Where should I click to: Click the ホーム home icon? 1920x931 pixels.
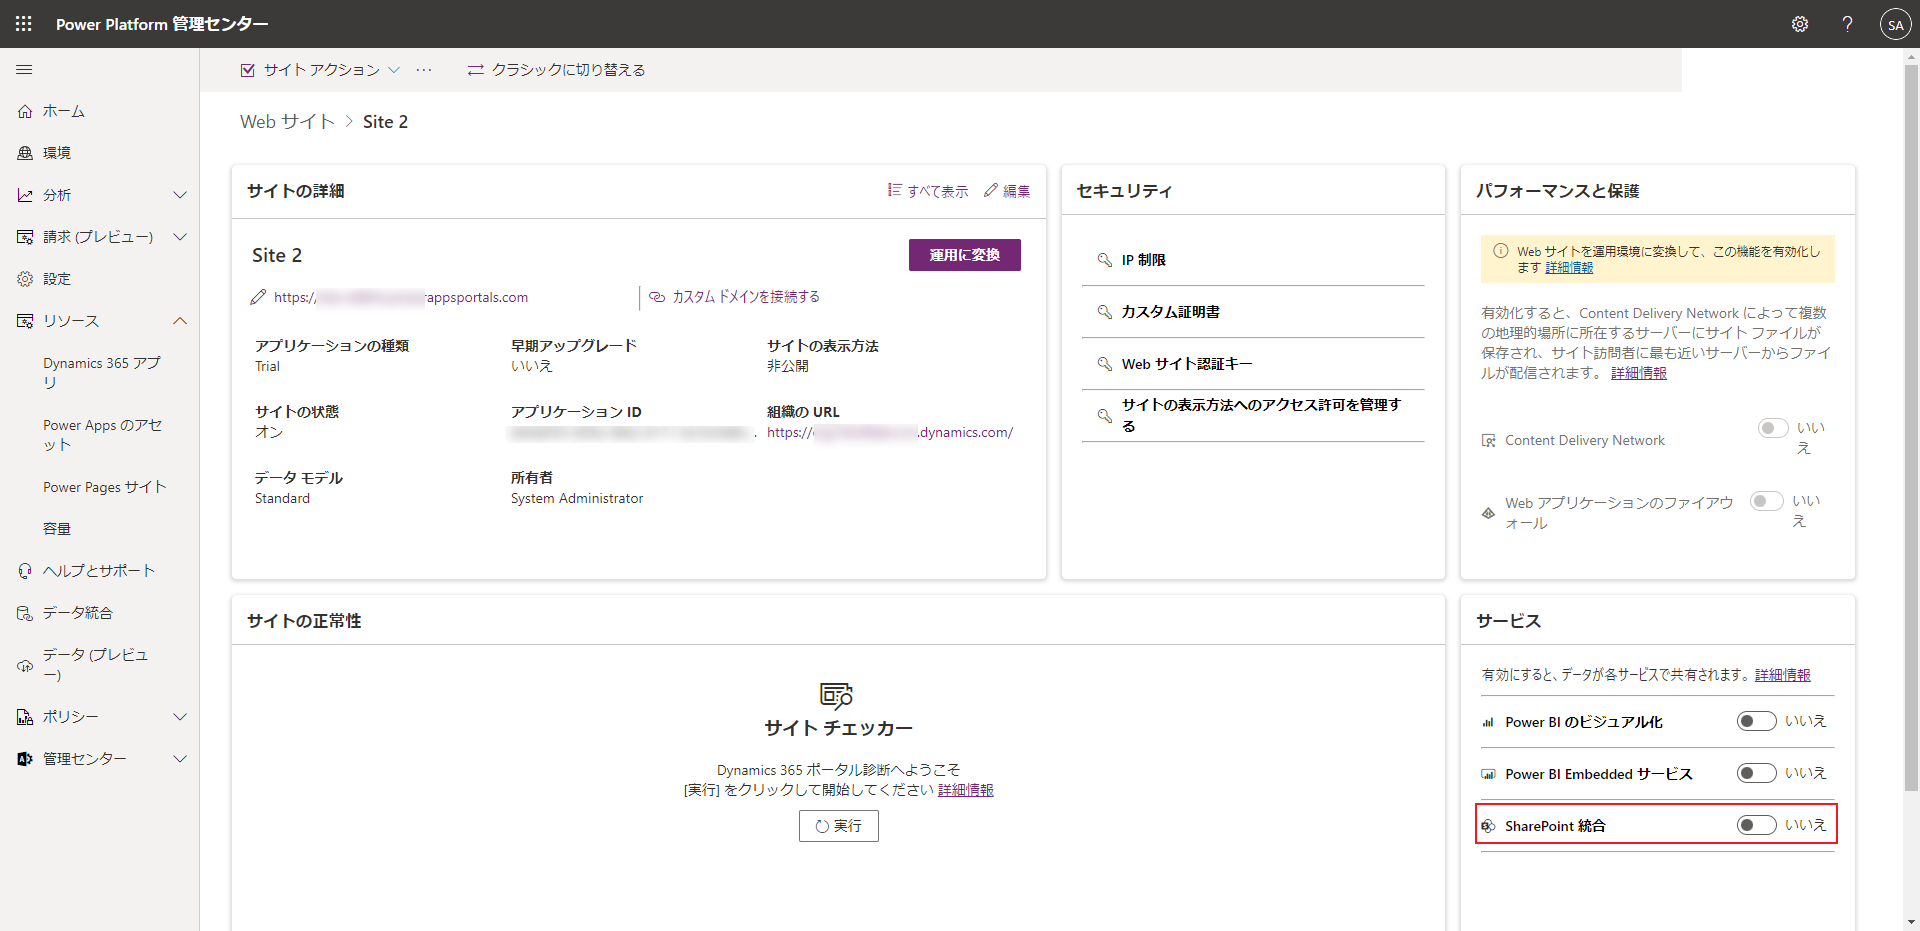pos(25,111)
